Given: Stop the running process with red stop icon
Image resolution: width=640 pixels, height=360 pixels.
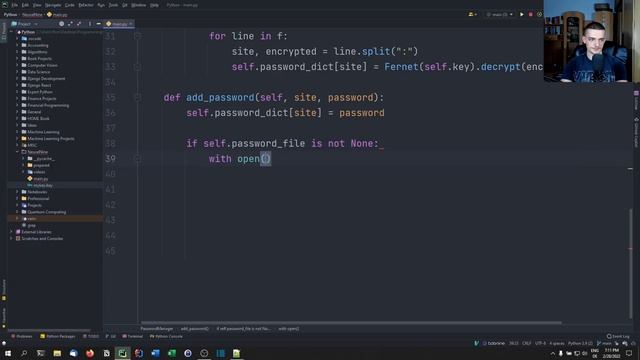Looking at the screenshot, I should tap(531, 14).
